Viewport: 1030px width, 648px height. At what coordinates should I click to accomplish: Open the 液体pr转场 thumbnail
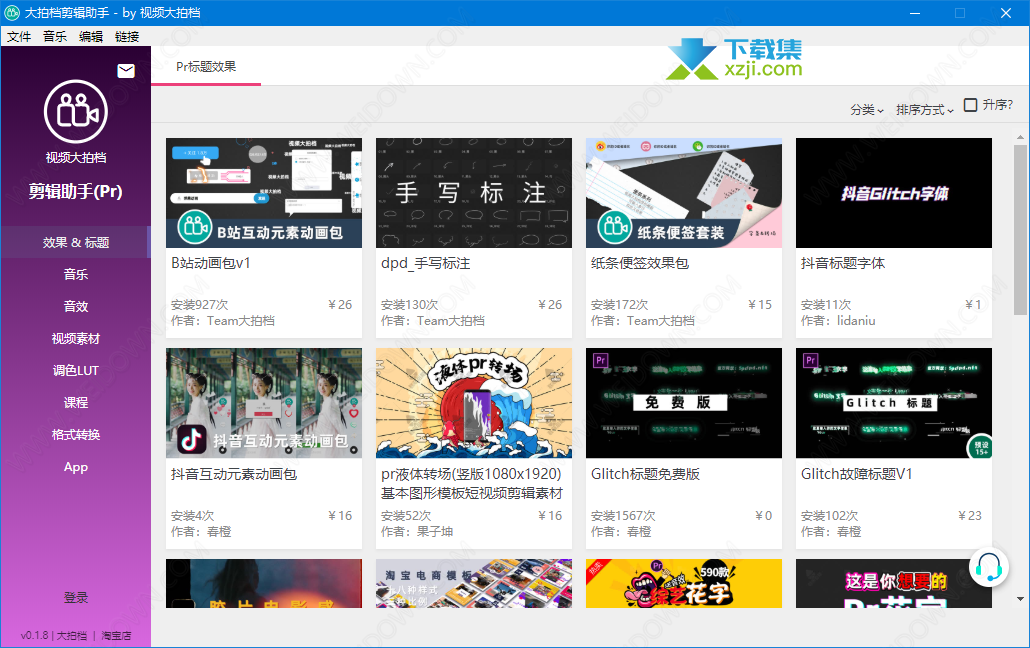tap(474, 403)
